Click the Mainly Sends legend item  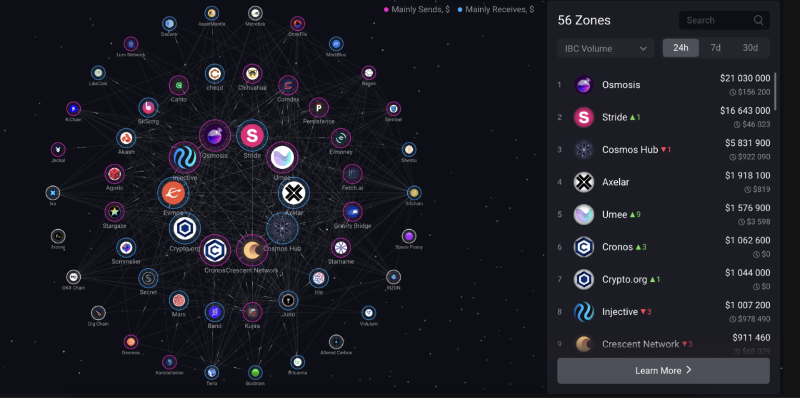click(416, 9)
